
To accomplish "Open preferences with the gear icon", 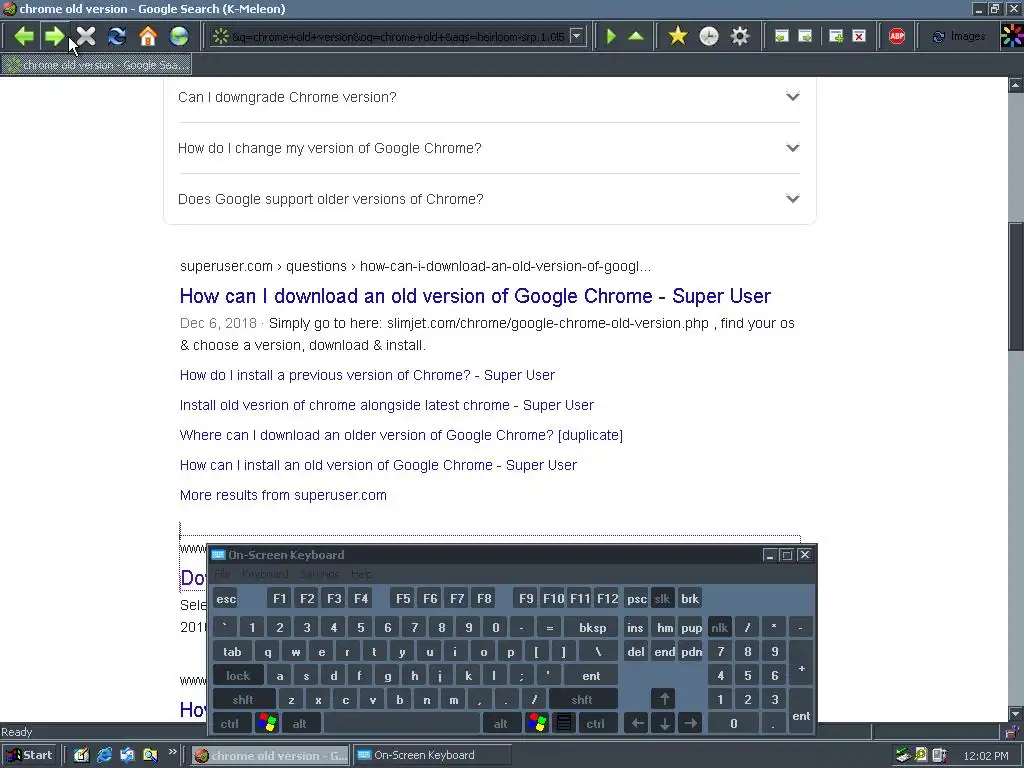I will click(x=740, y=36).
